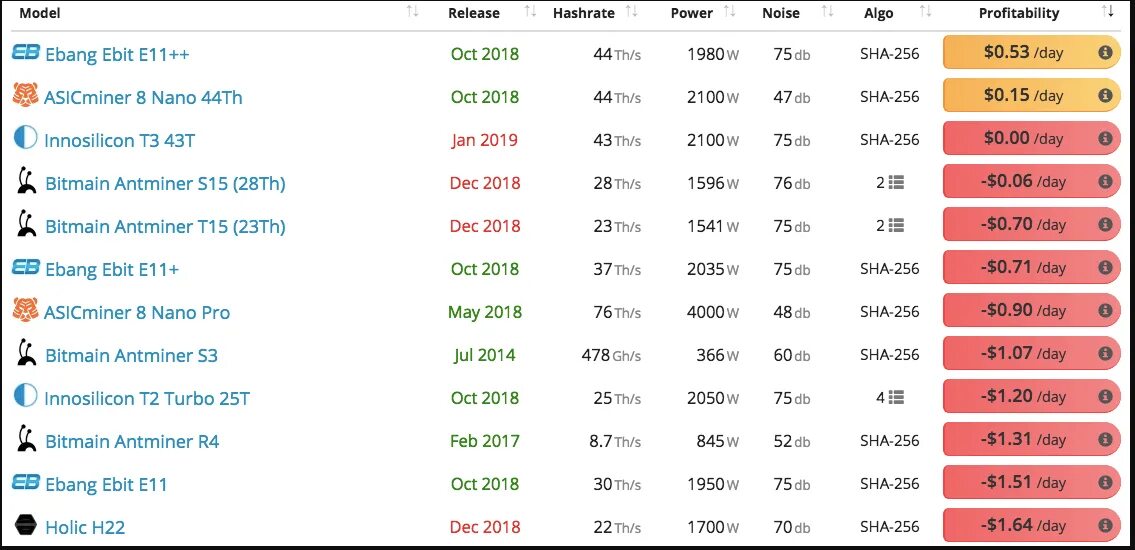Open the ASICminer 8 Nano Pro link
This screenshot has height=550, width=1135.
(137, 312)
